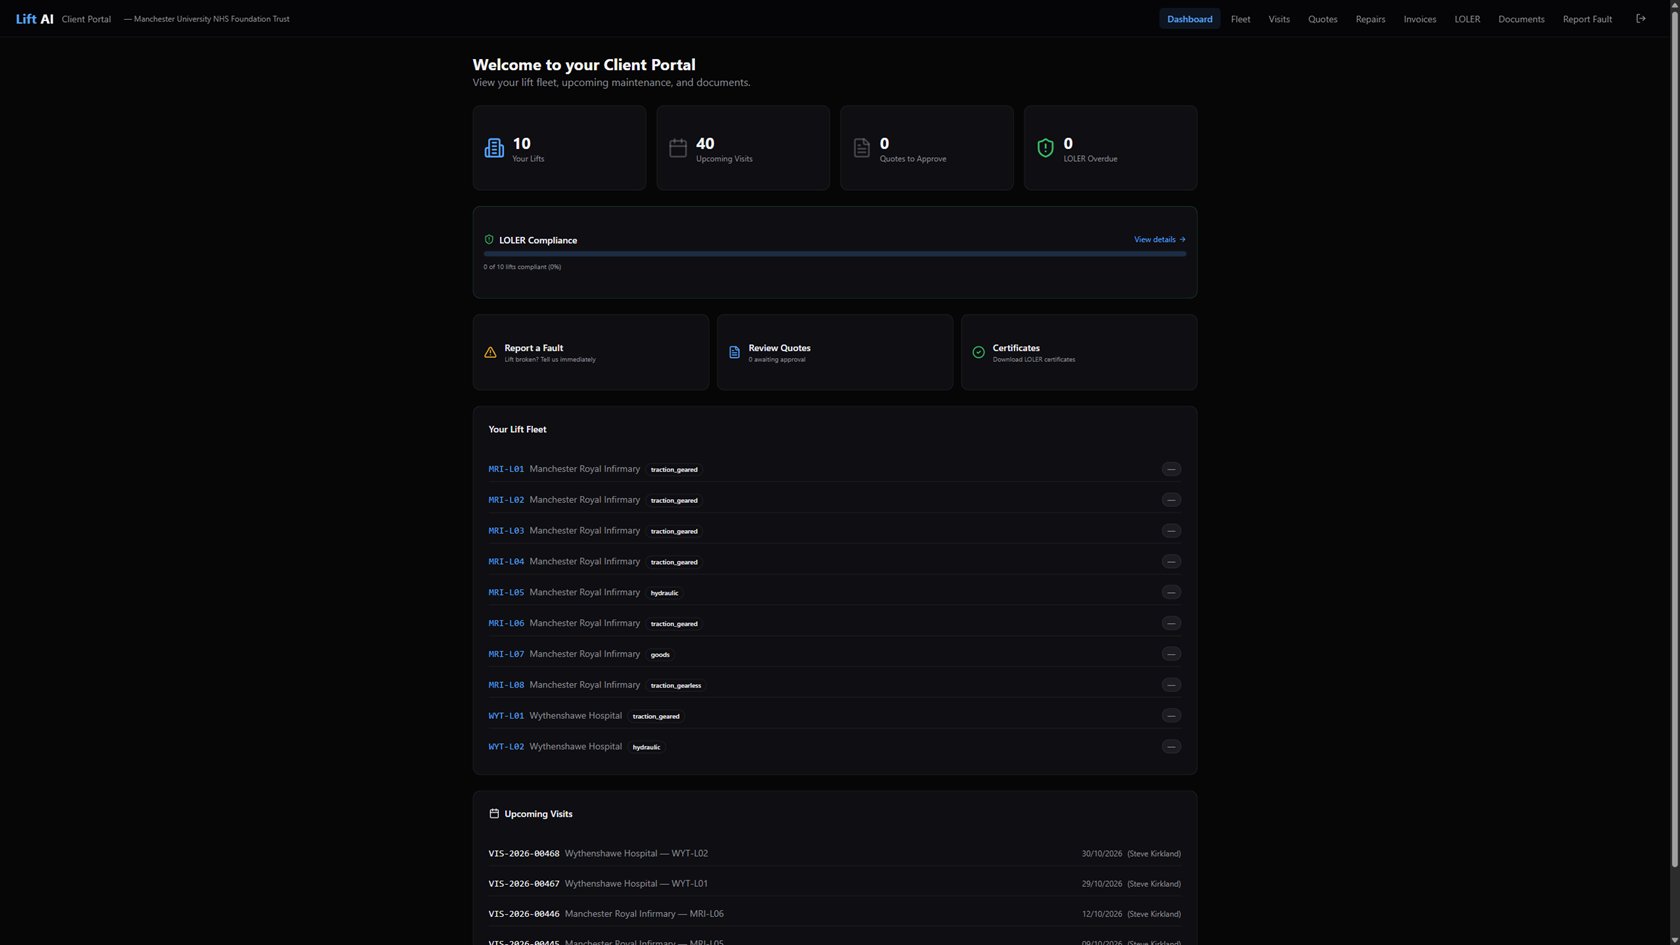Click the shield icon on LOLER Overdue card
Image resolution: width=1680 pixels, height=945 pixels.
pyautogui.click(x=1045, y=148)
